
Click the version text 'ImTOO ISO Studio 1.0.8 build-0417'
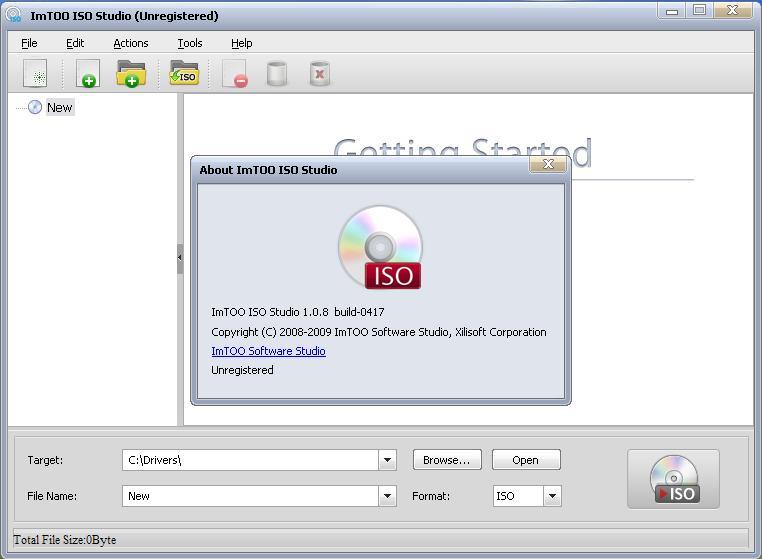pyautogui.click(x=297, y=312)
